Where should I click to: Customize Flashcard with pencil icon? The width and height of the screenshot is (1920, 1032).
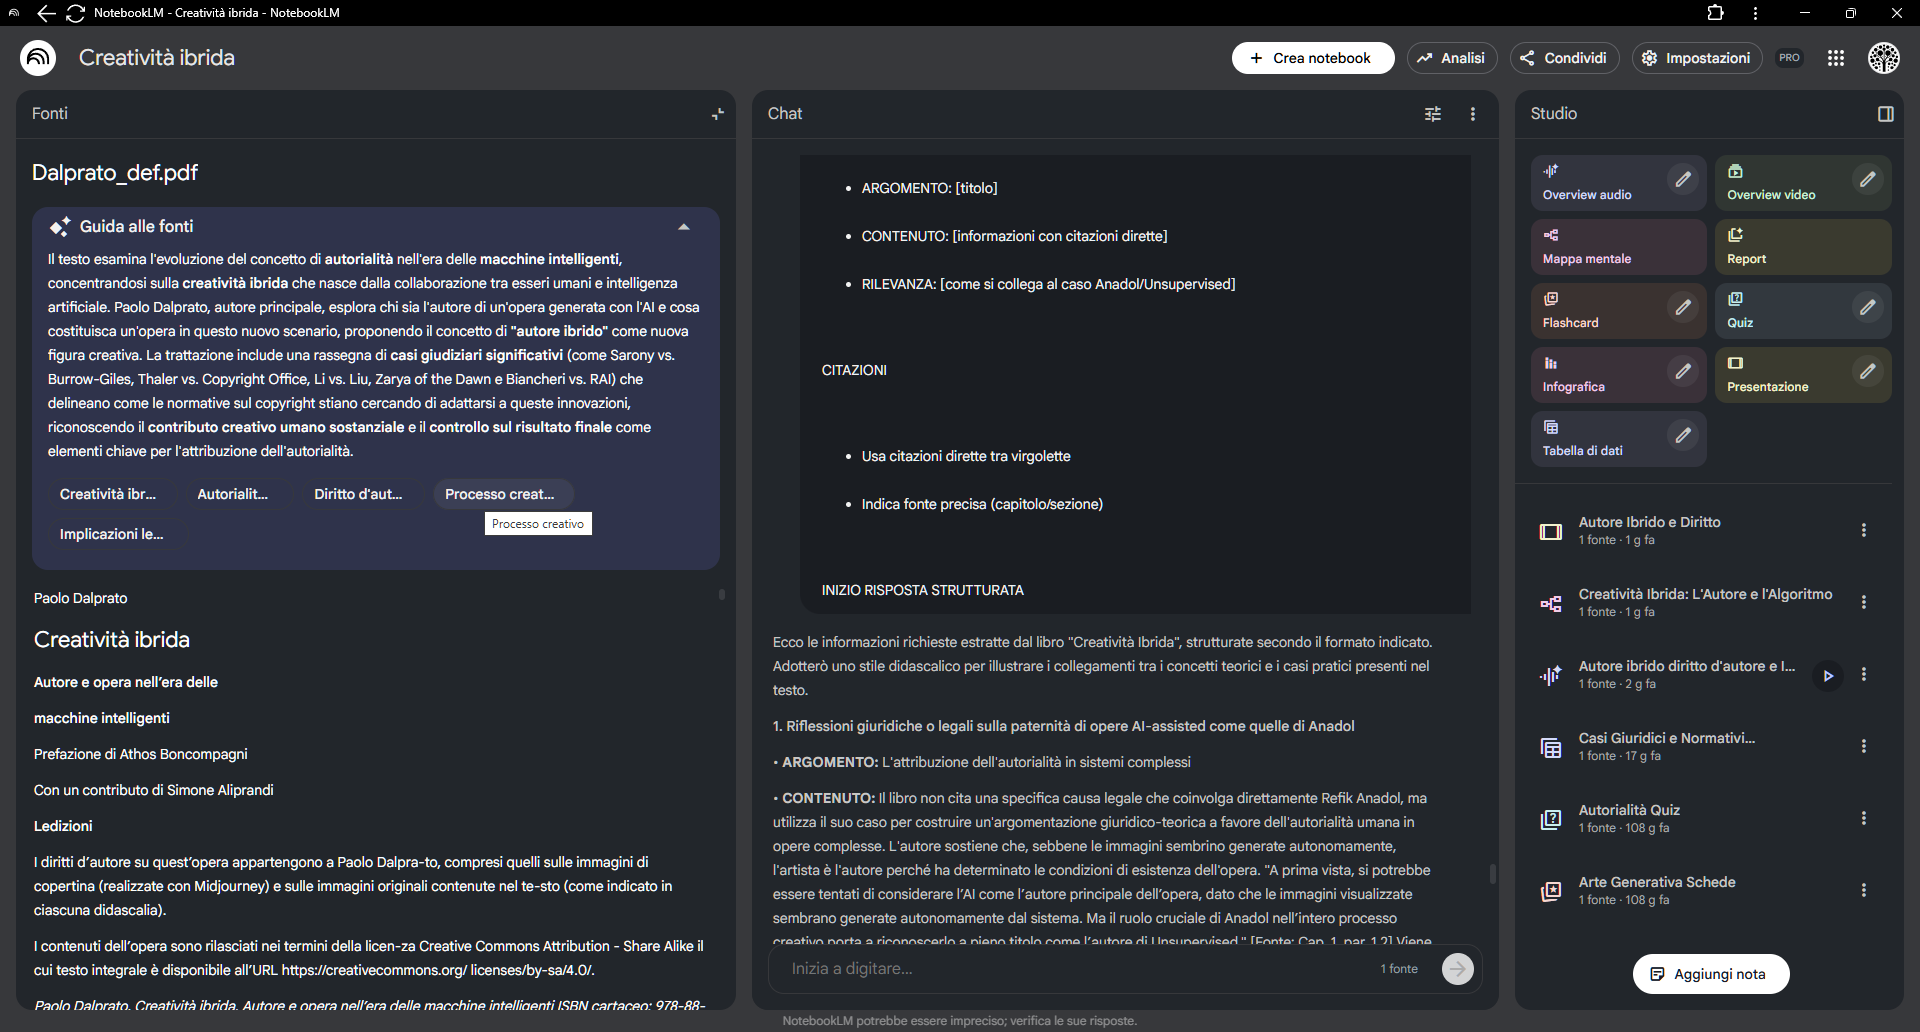click(x=1683, y=308)
